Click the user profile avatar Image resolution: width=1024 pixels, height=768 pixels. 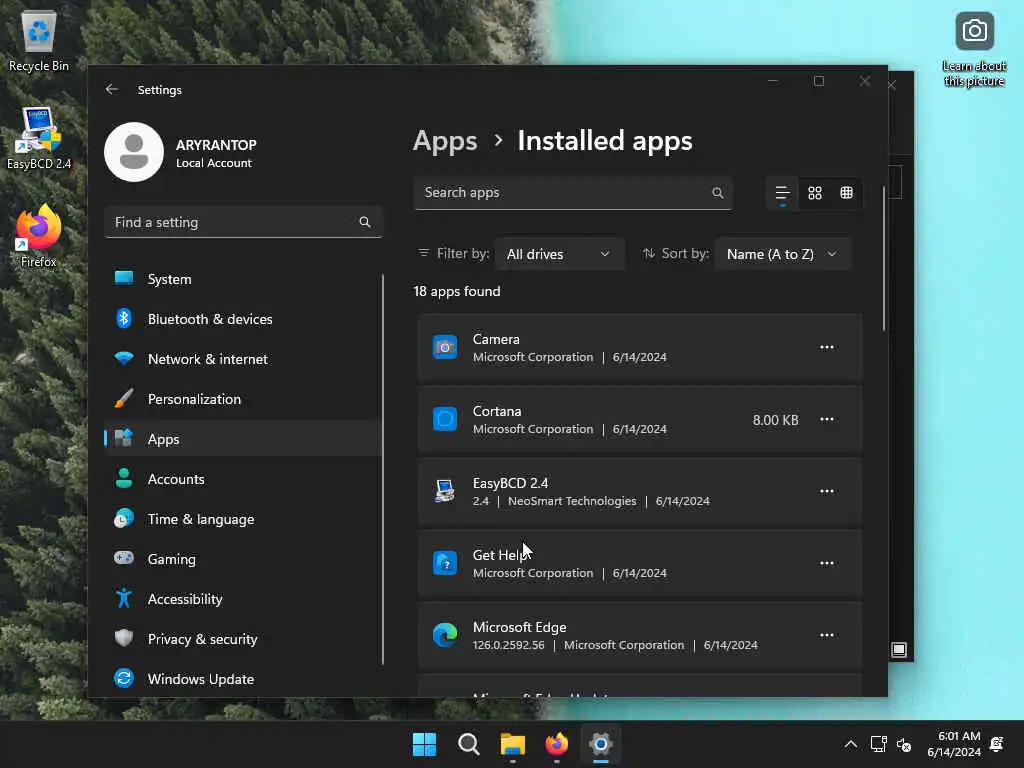pos(134,152)
